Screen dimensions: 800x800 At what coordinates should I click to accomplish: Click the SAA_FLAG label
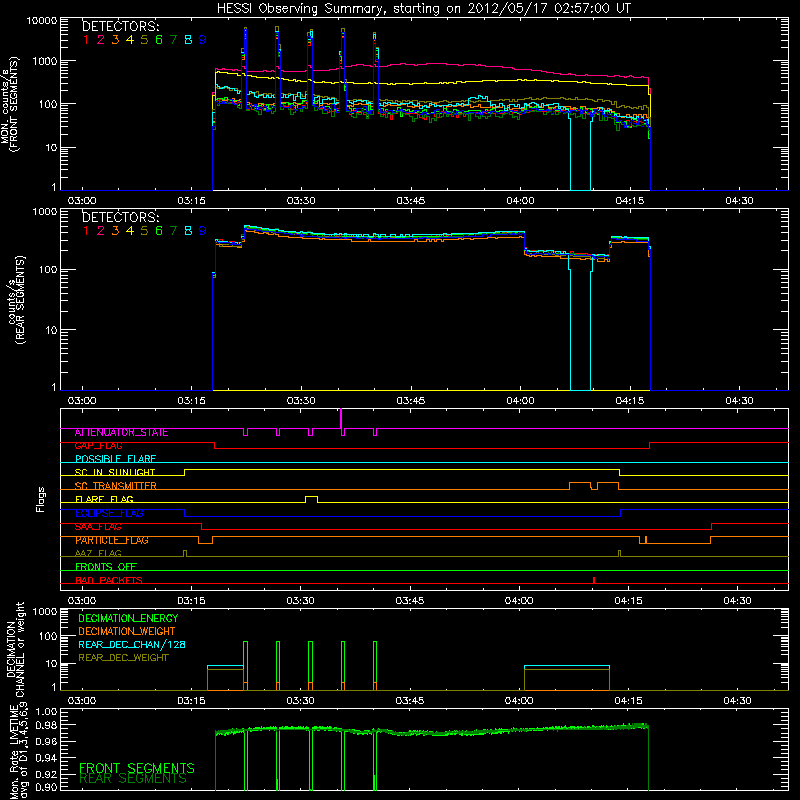(98, 527)
